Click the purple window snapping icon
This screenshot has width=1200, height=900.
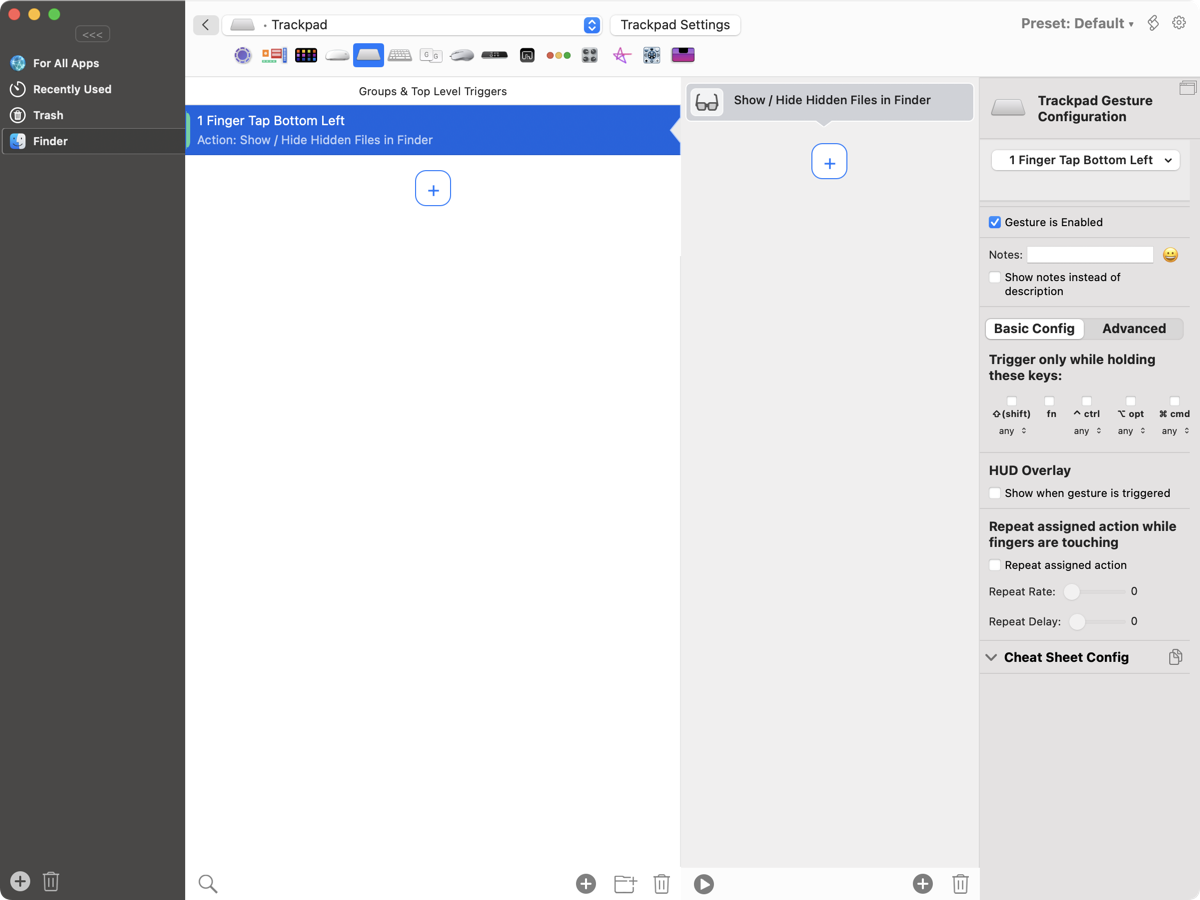tap(683, 55)
